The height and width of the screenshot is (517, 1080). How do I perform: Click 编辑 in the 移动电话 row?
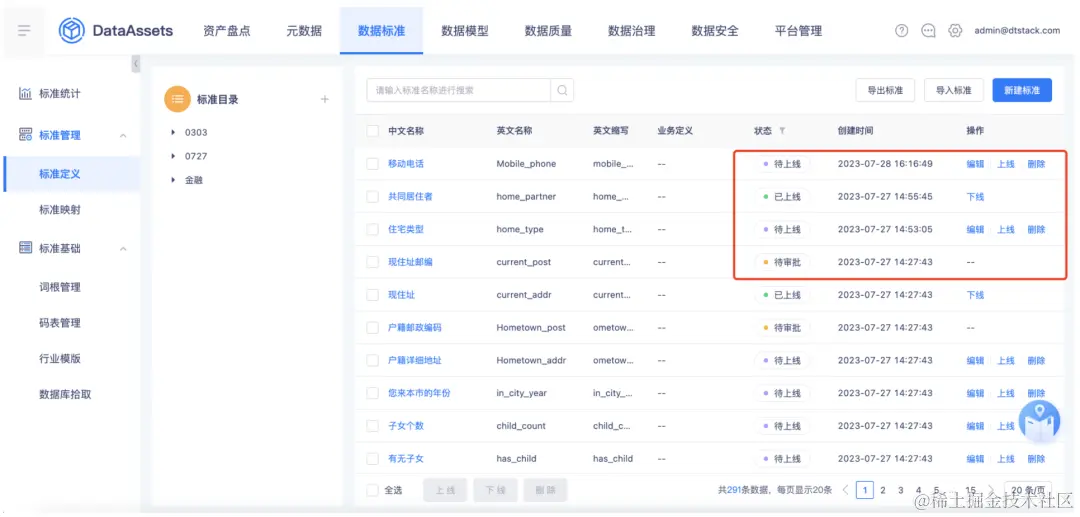click(x=975, y=164)
